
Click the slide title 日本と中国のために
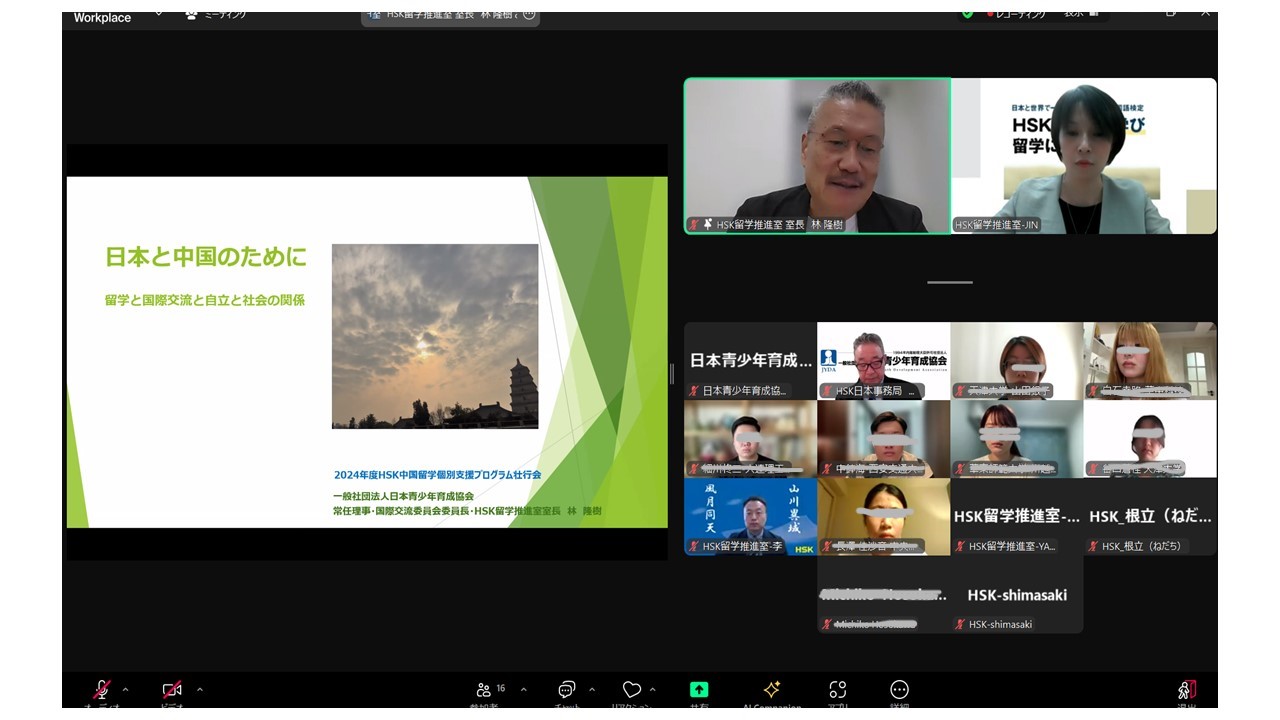pyautogui.click(x=207, y=257)
